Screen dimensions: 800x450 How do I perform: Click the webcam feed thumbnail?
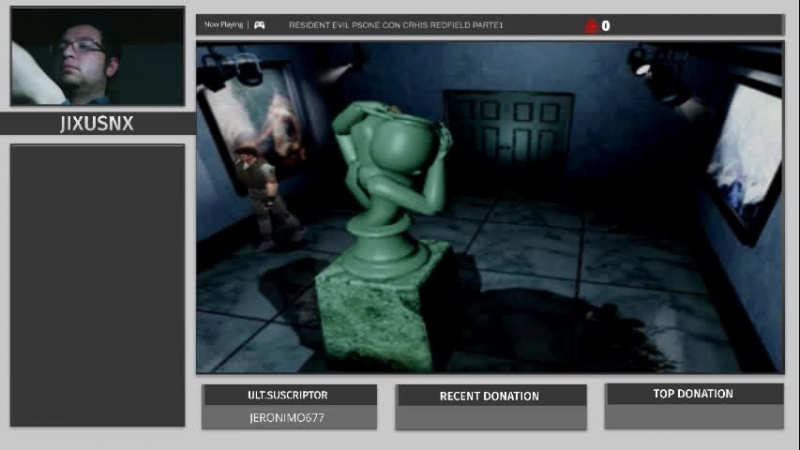[97, 56]
